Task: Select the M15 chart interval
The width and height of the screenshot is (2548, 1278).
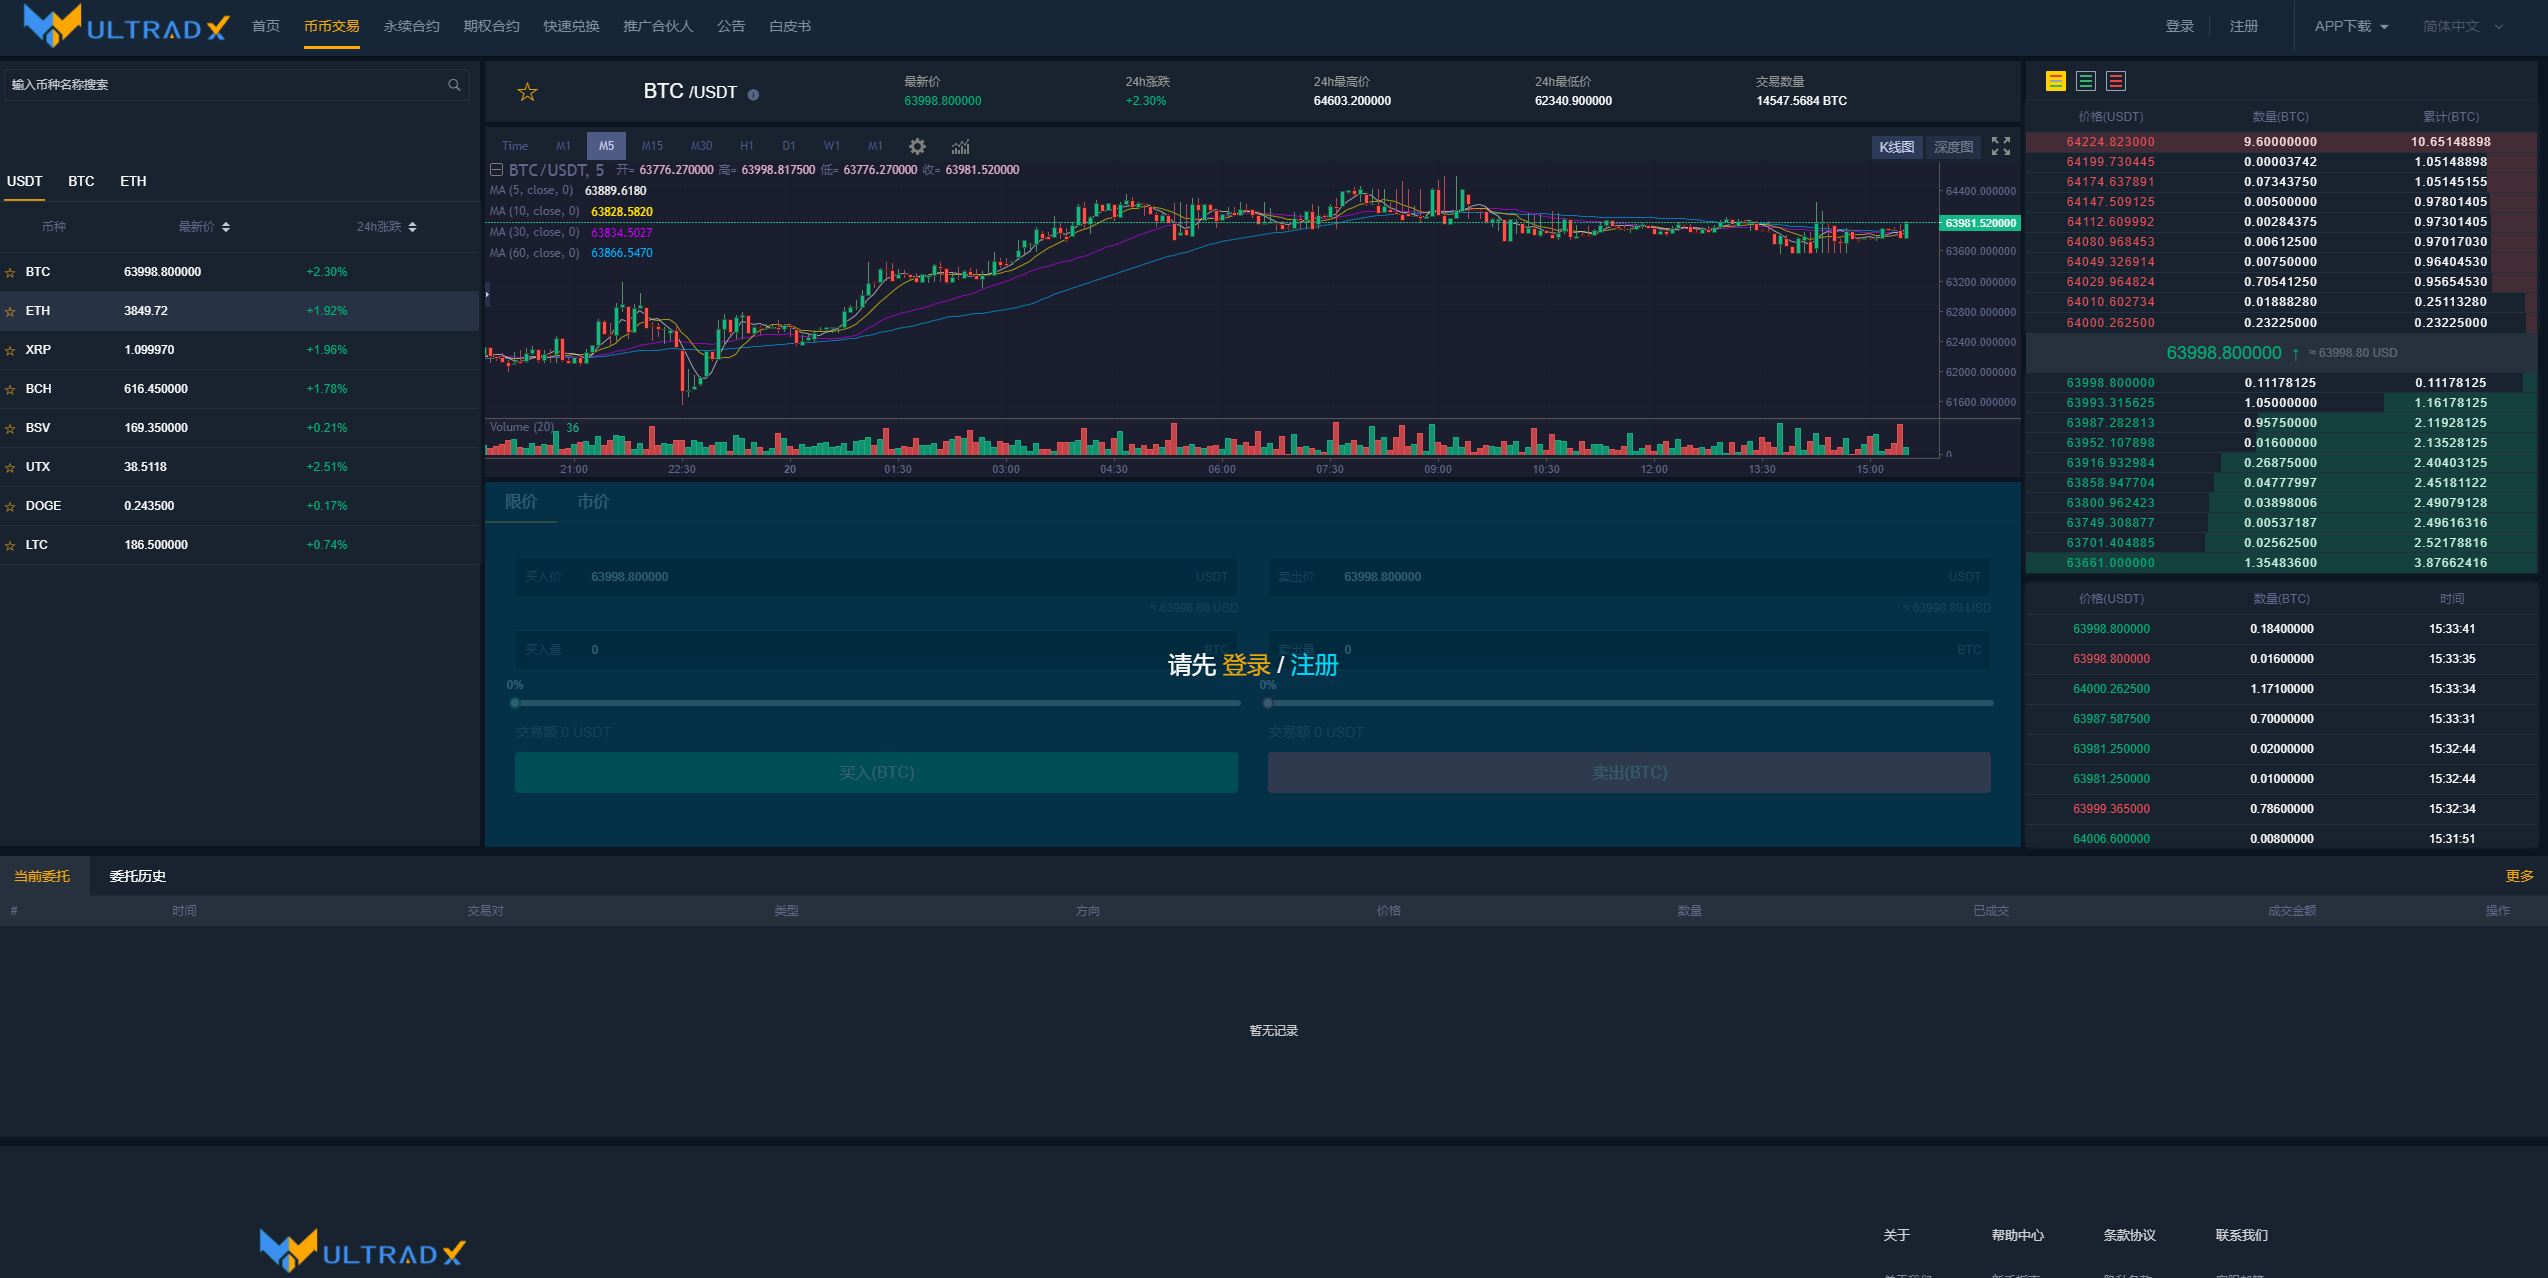Action: click(x=652, y=146)
